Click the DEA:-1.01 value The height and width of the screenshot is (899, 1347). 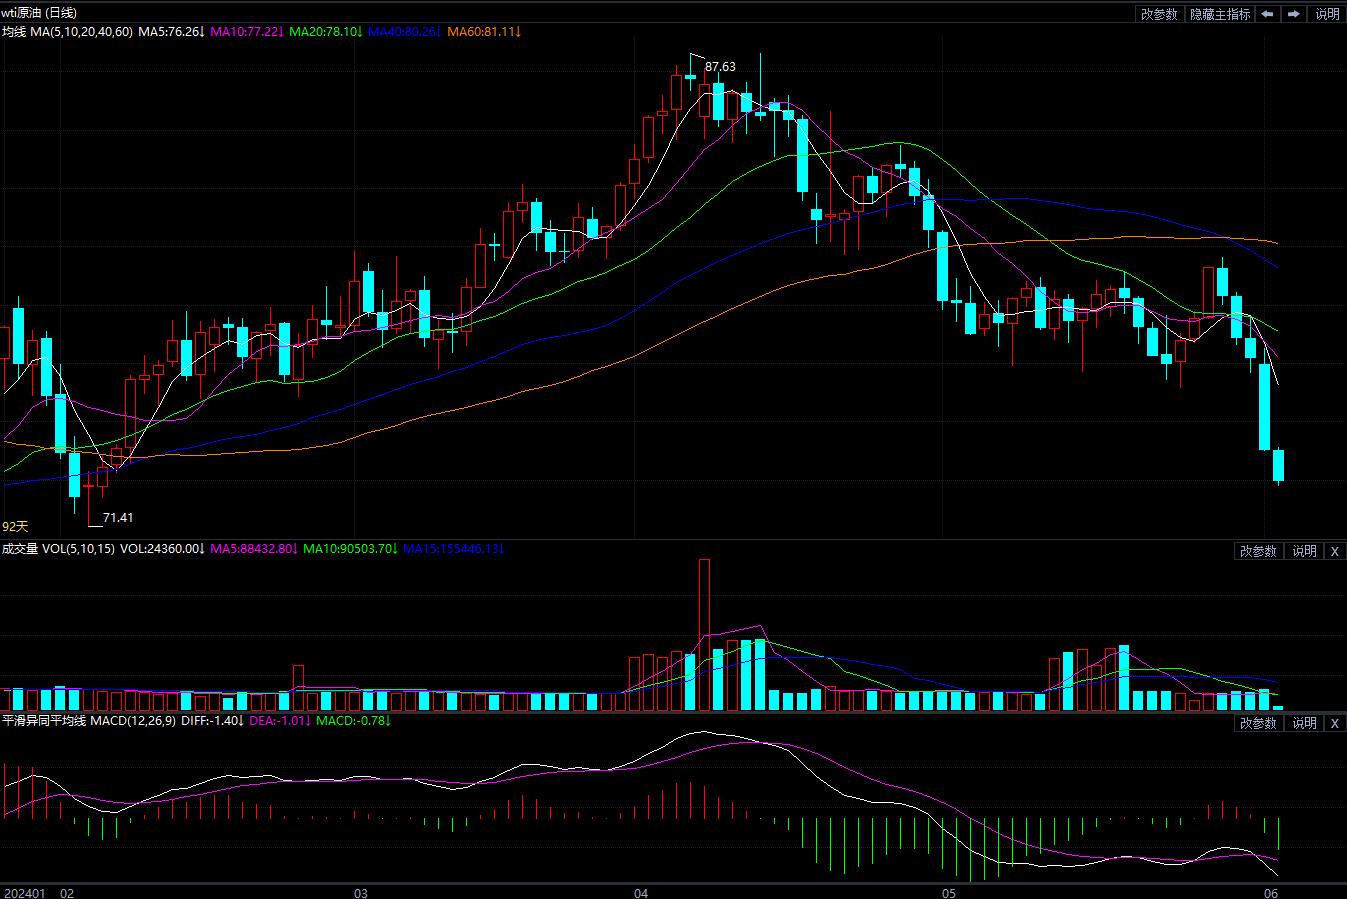pos(279,721)
